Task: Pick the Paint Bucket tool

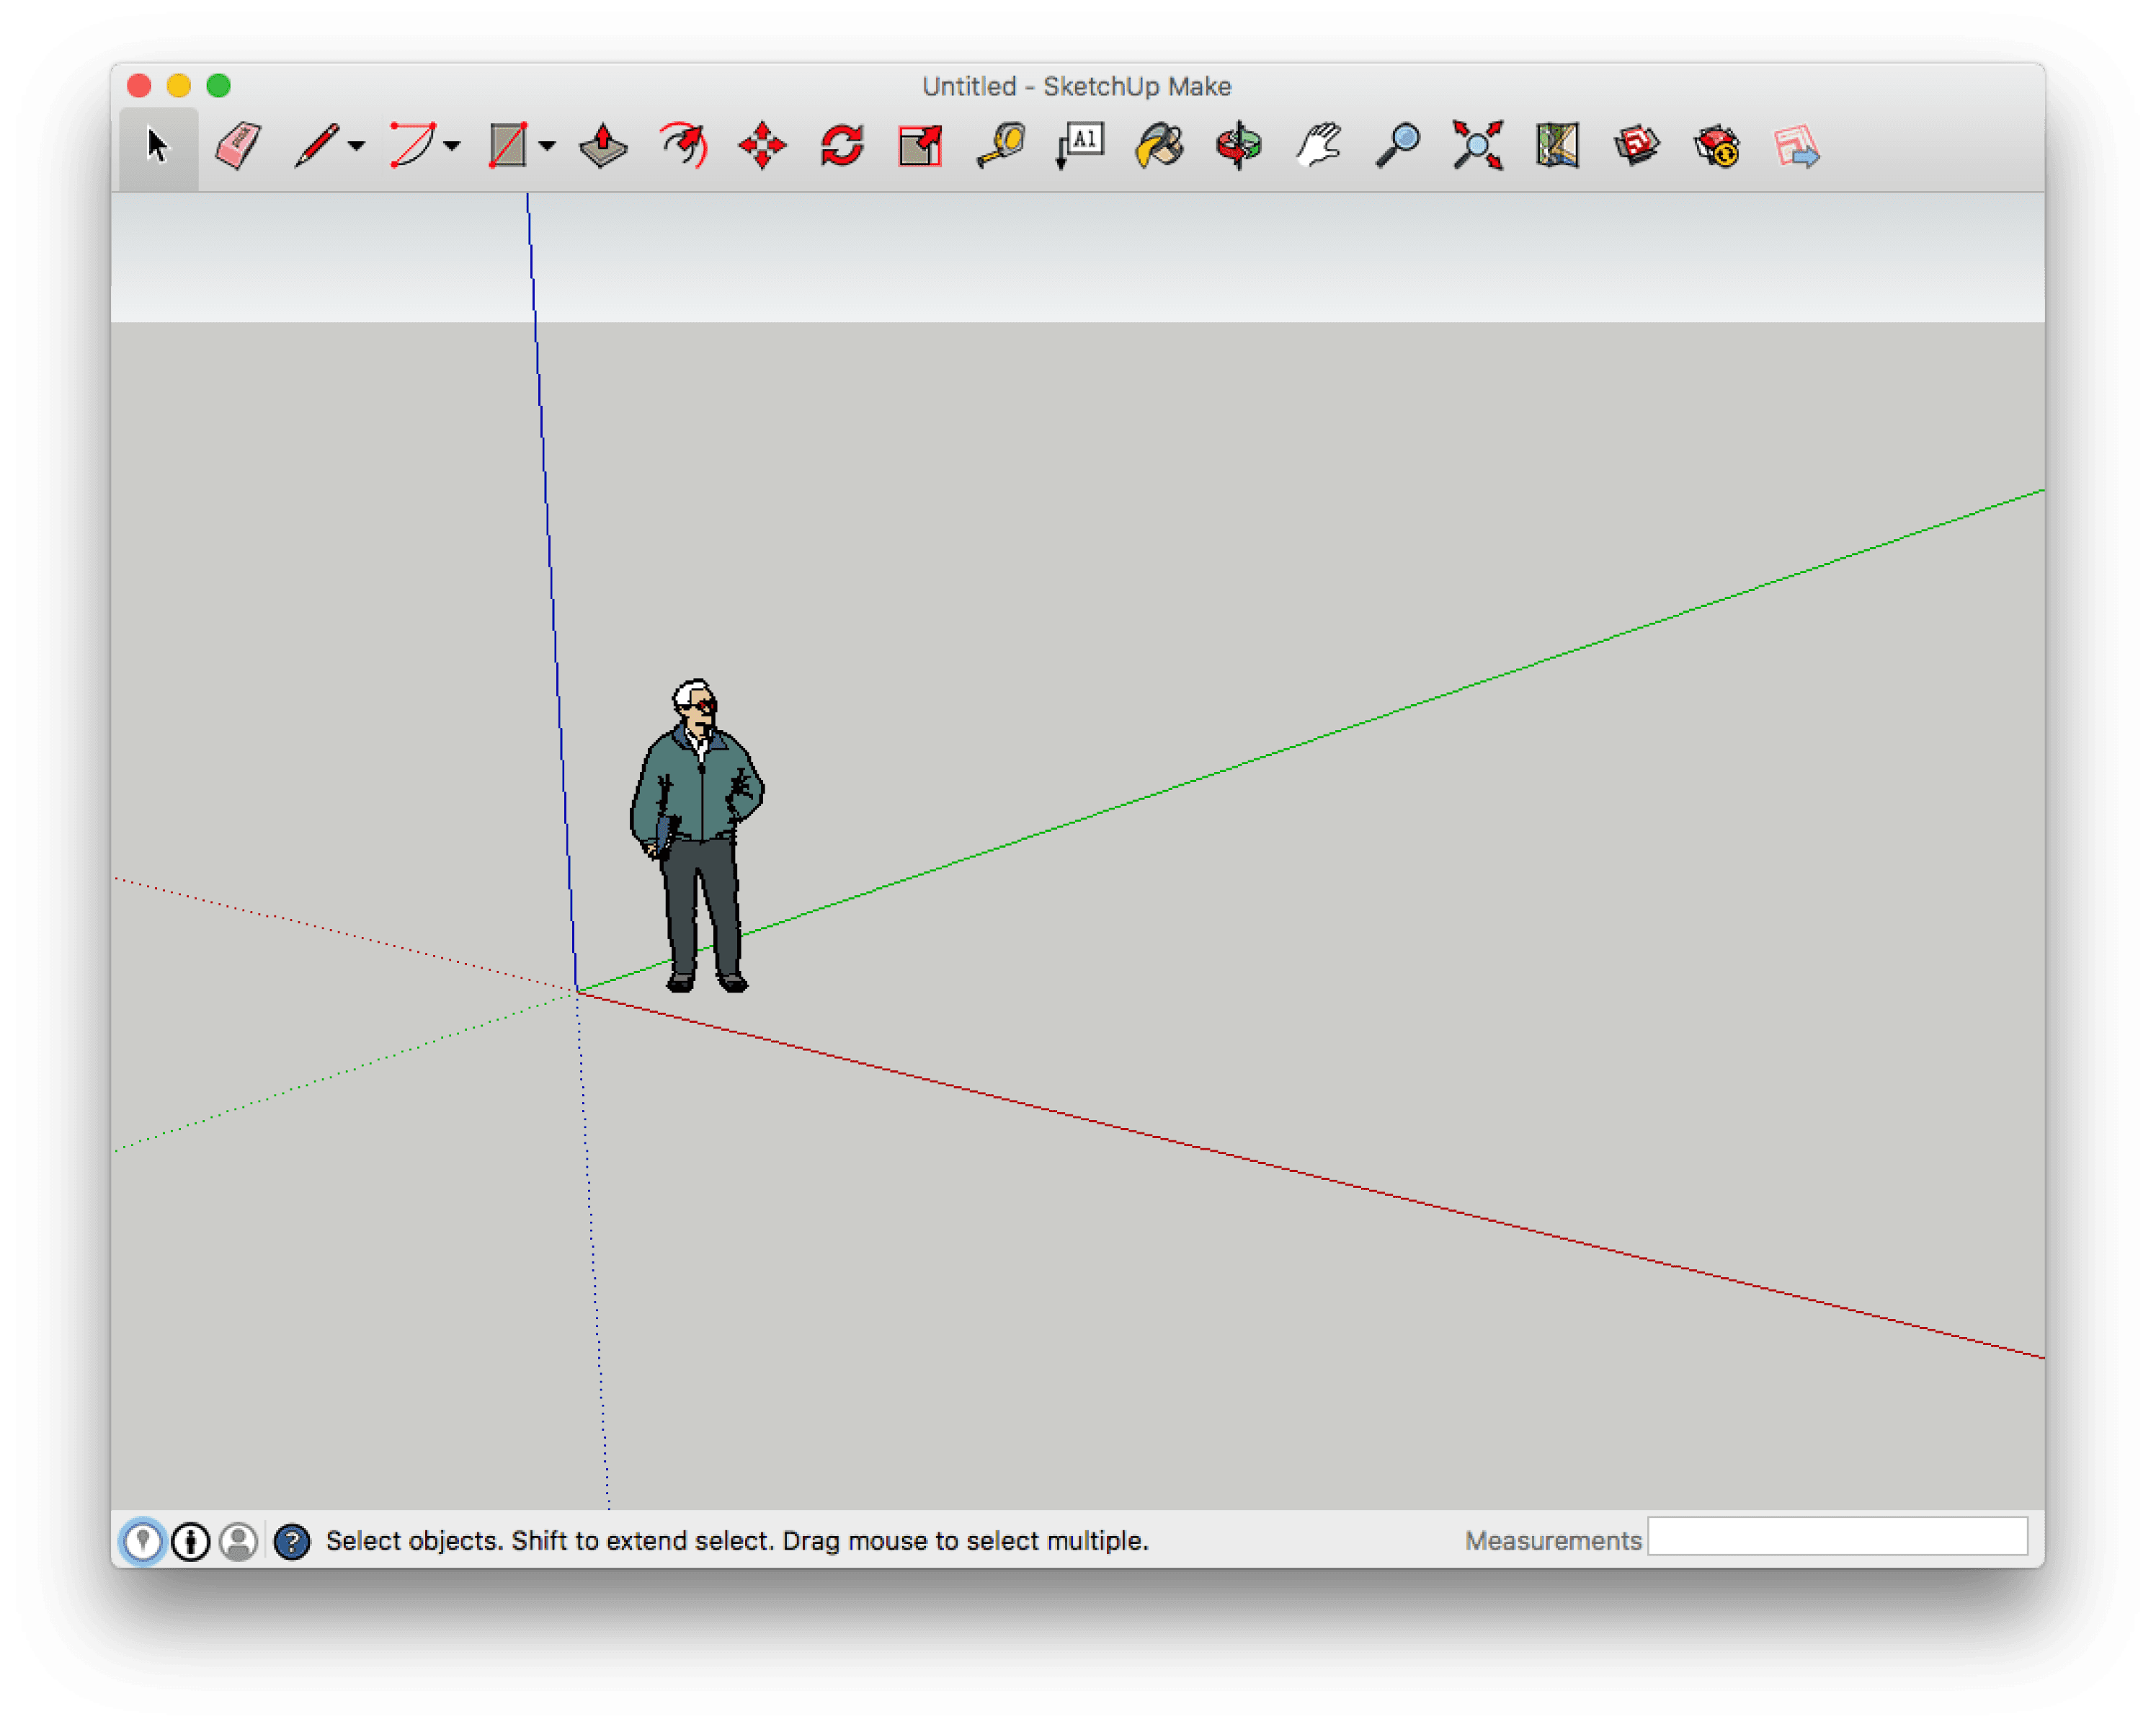Action: [x=1160, y=146]
